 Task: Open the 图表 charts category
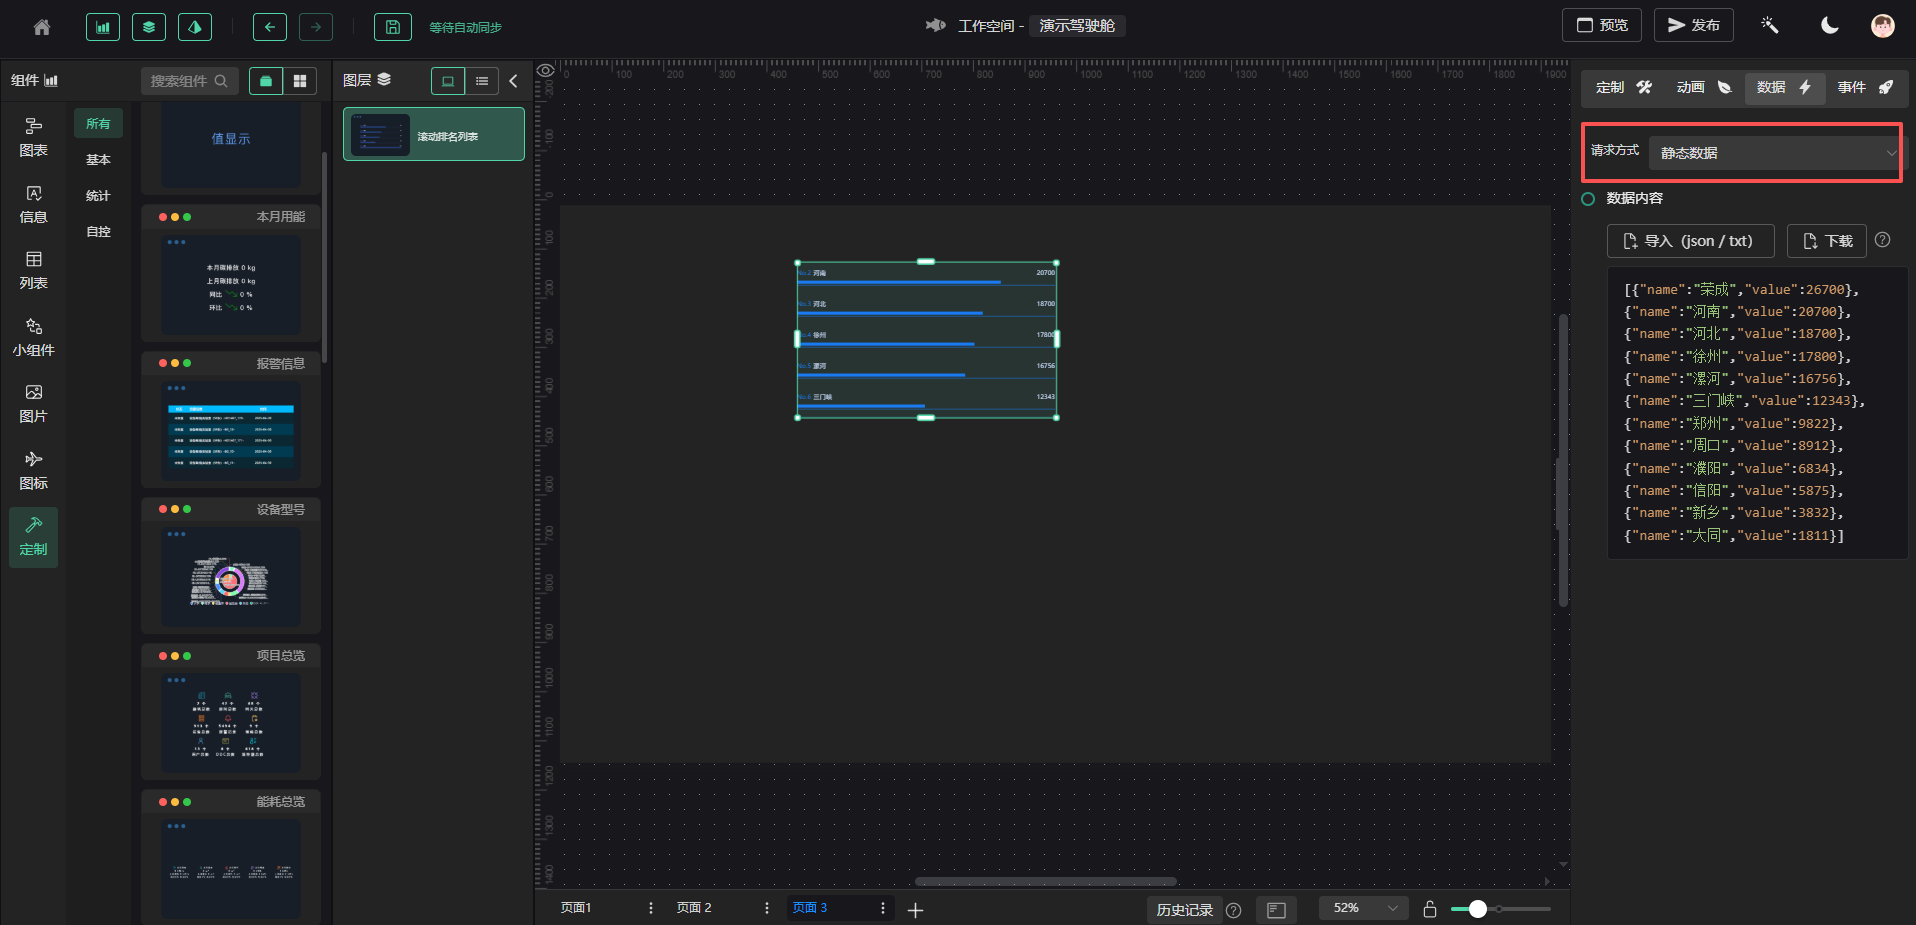click(x=33, y=137)
